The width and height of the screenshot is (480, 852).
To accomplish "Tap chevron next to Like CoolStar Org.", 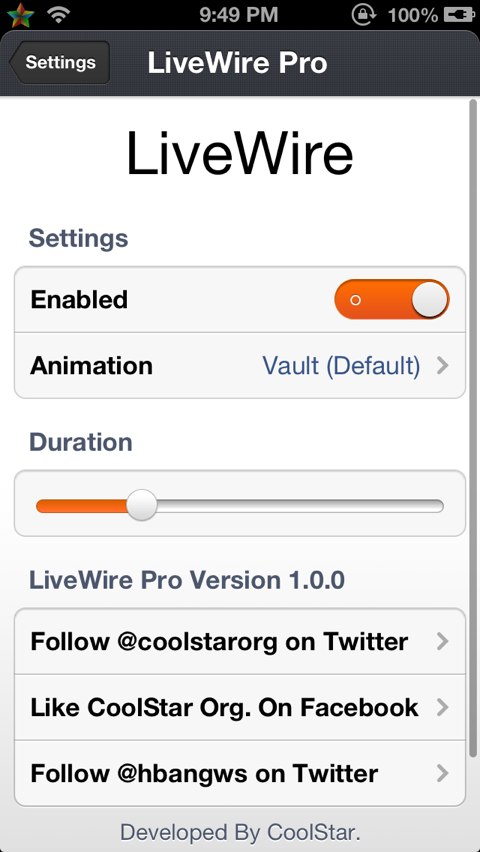I will tap(442, 707).
